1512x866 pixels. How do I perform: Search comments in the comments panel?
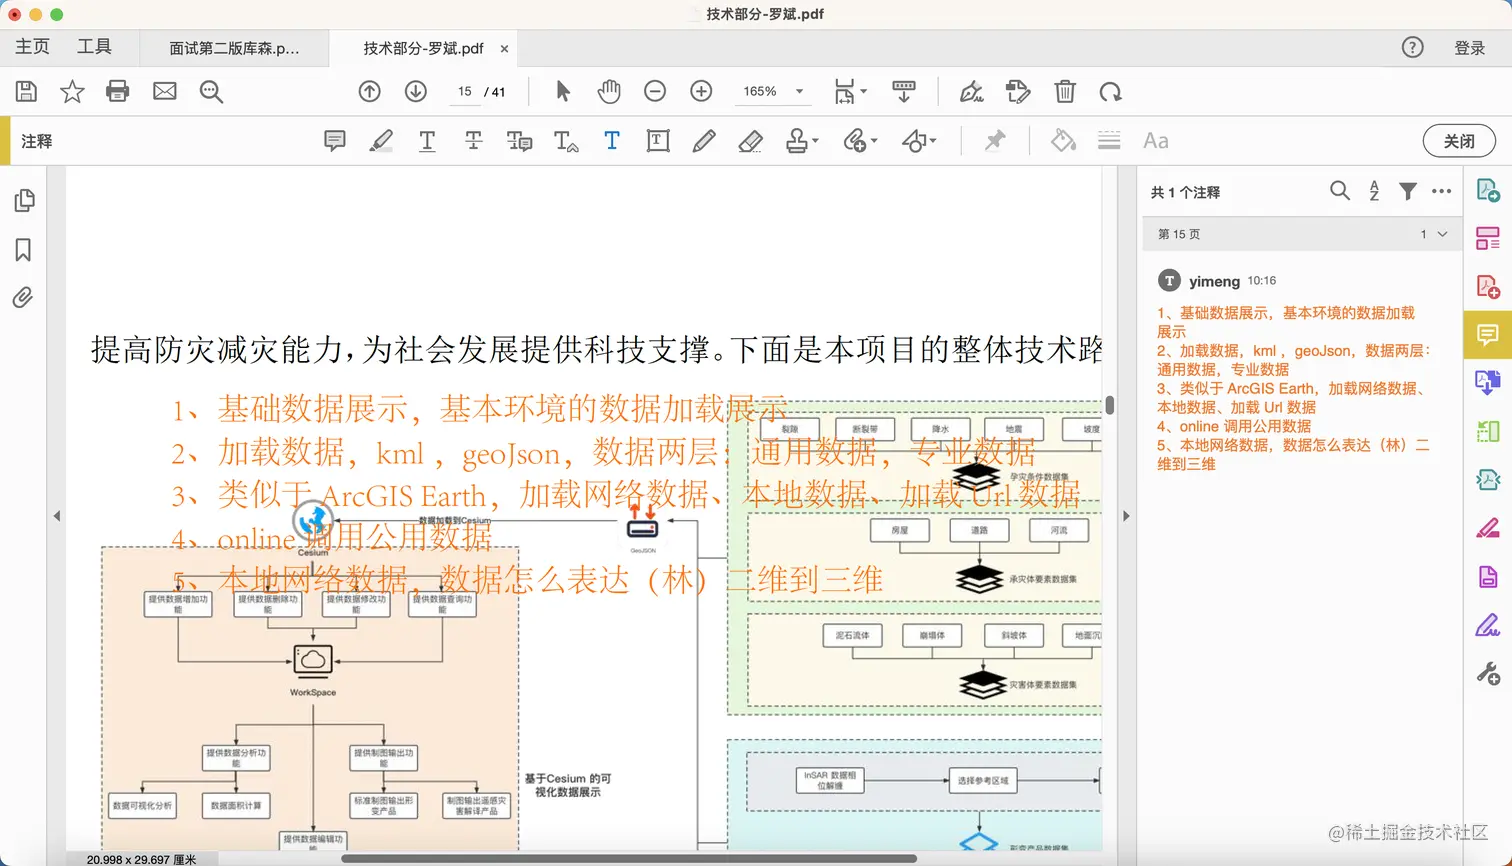click(1340, 191)
